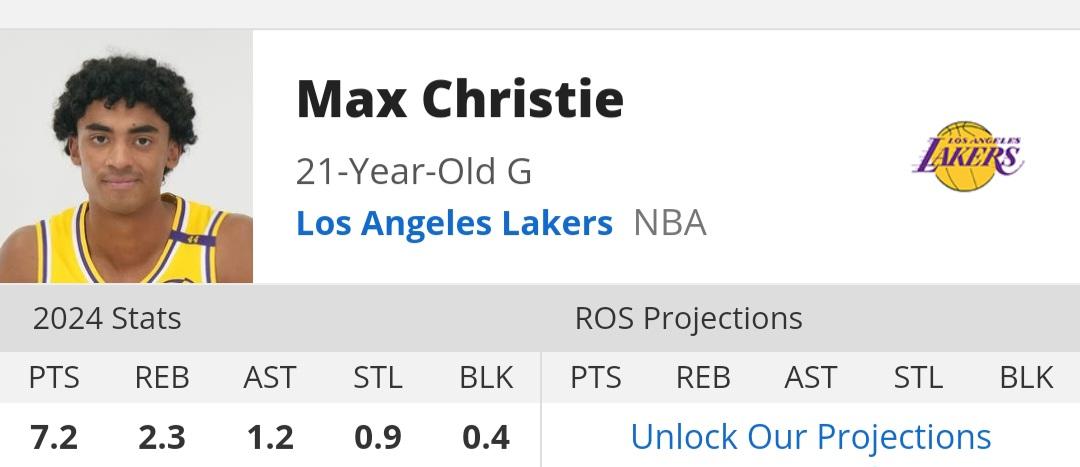Click the REB column under ROS Projections
The width and height of the screenshot is (1080, 467).
pos(703,377)
